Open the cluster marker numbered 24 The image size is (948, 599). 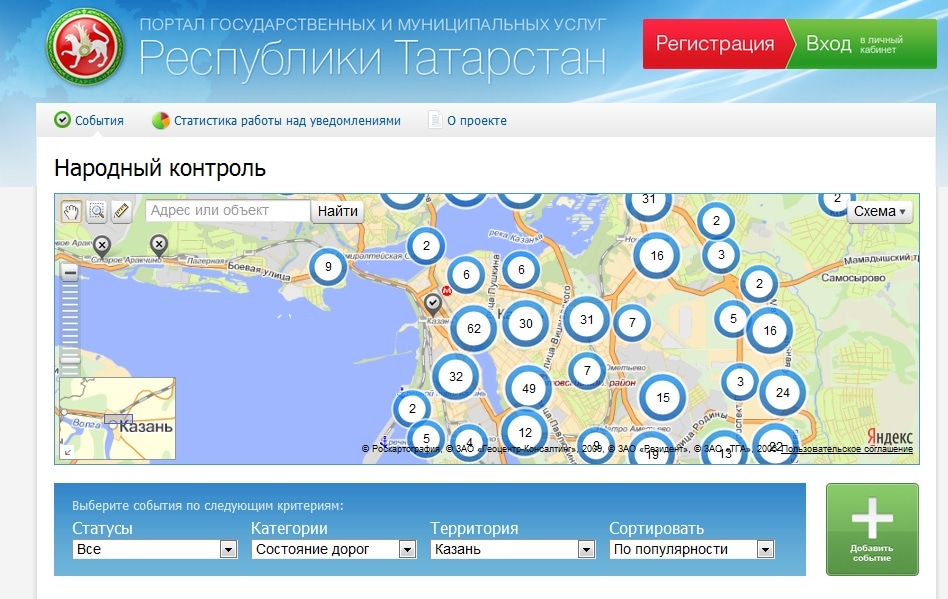tap(782, 393)
